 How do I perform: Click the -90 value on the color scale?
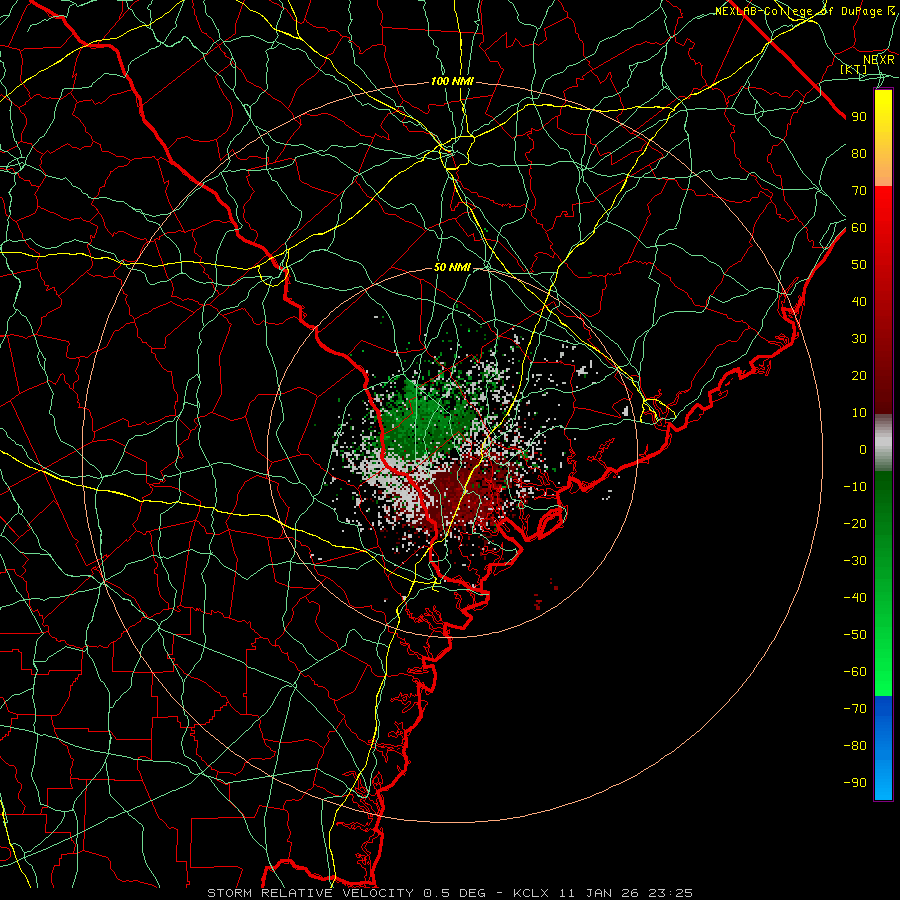click(x=855, y=783)
